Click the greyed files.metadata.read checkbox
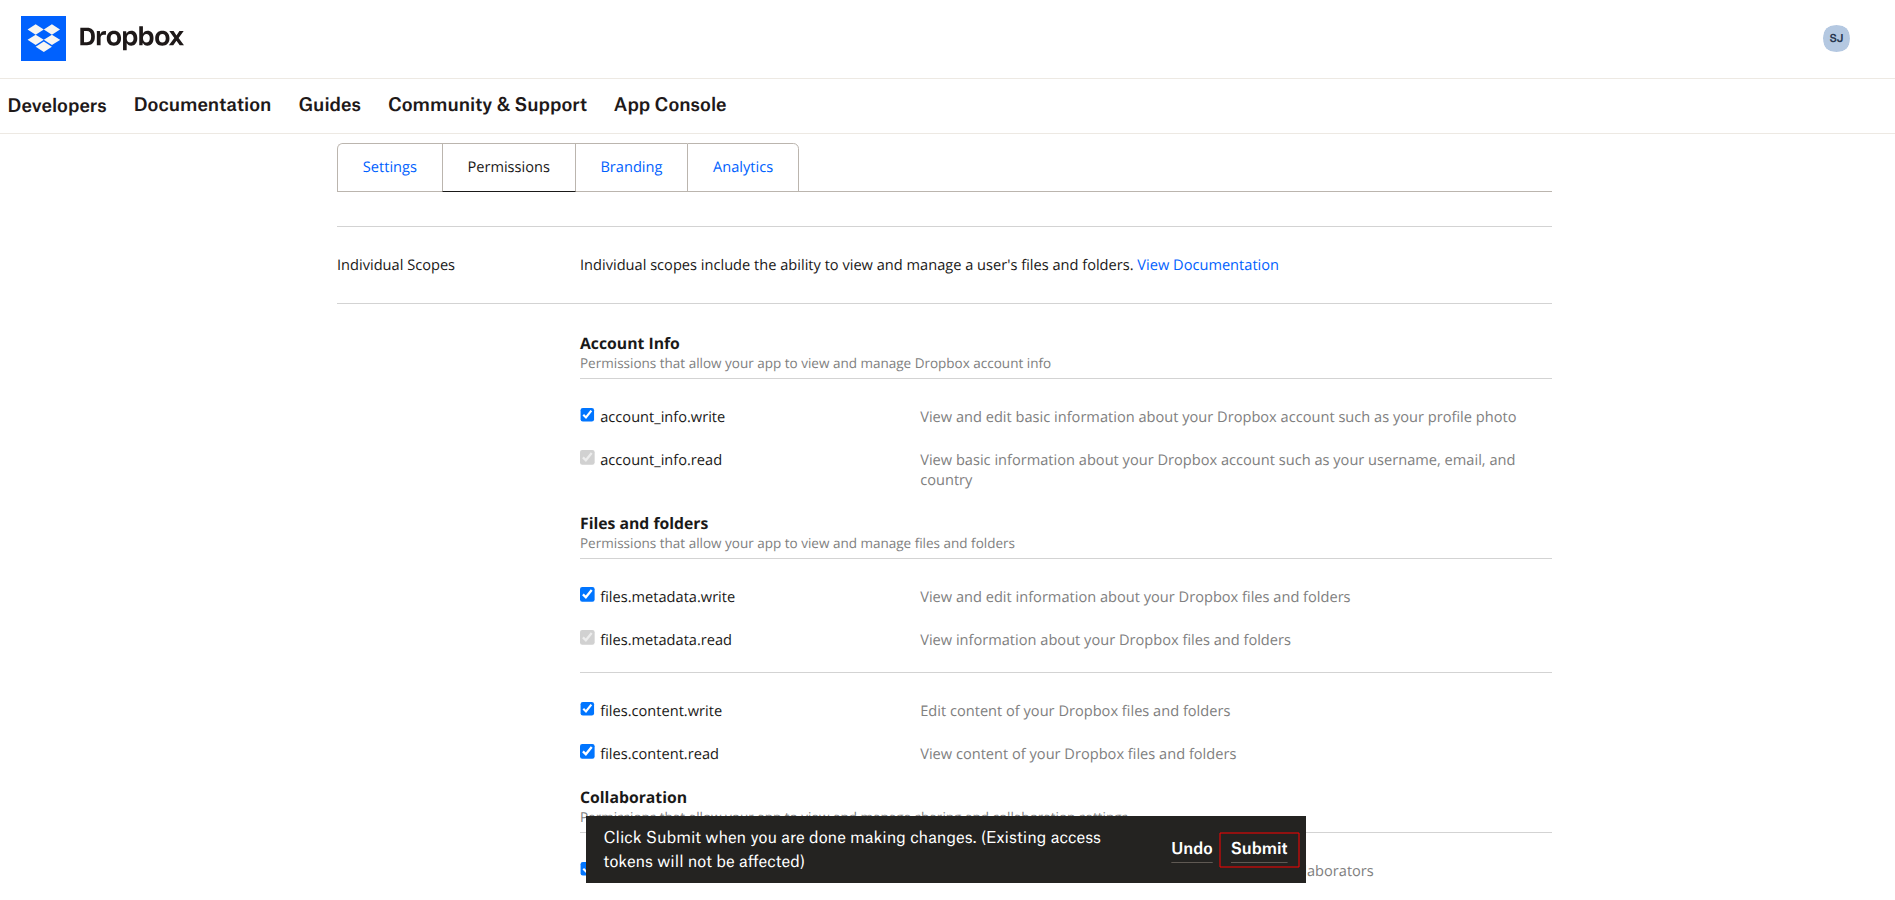This screenshot has width=1895, height=900. [x=587, y=638]
